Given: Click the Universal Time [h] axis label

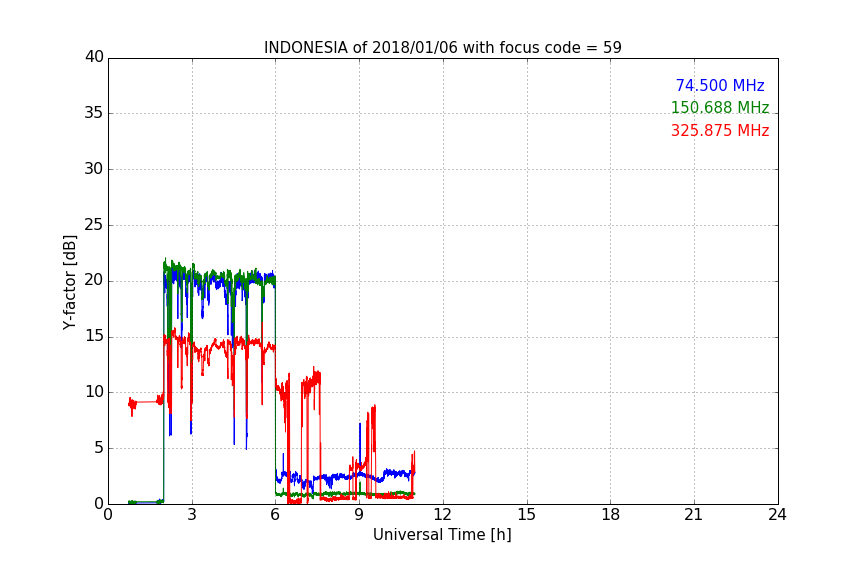Looking at the screenshot, I should coord(442,535).
